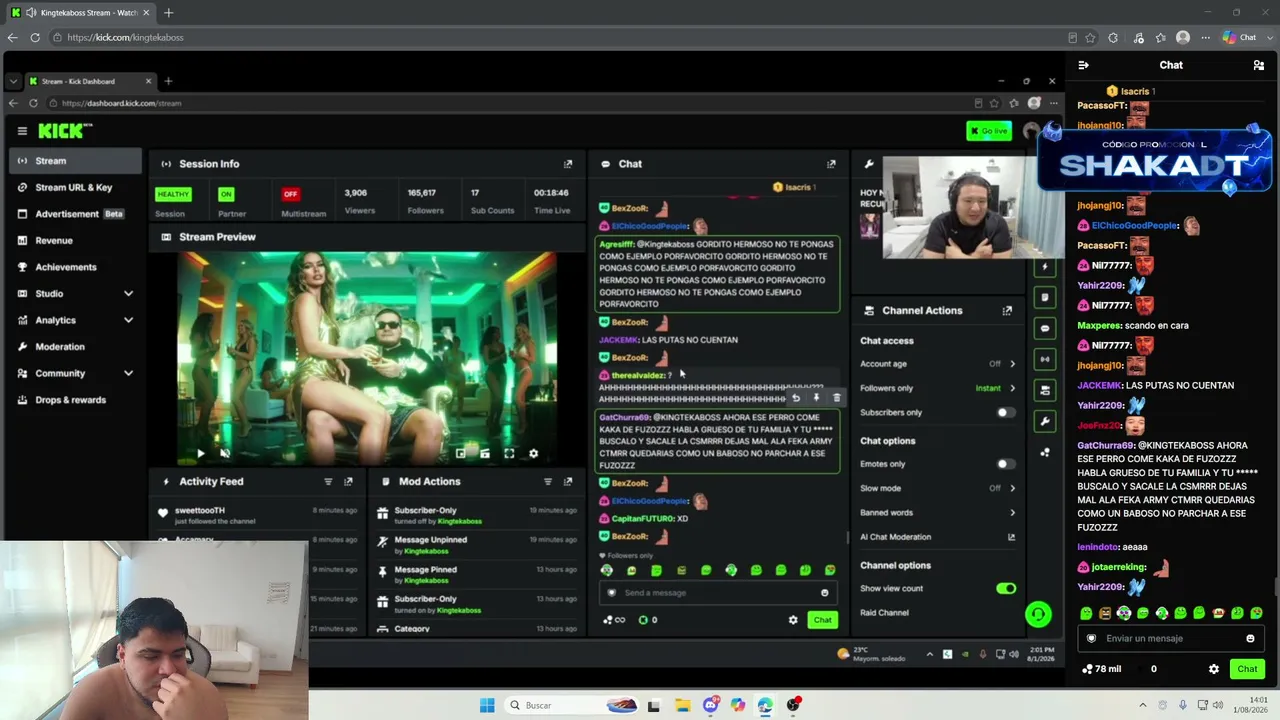Toggle the Subscribers only switch
The width and height of the screenshot is (1280, 720).
click(x=1005, y=413)
